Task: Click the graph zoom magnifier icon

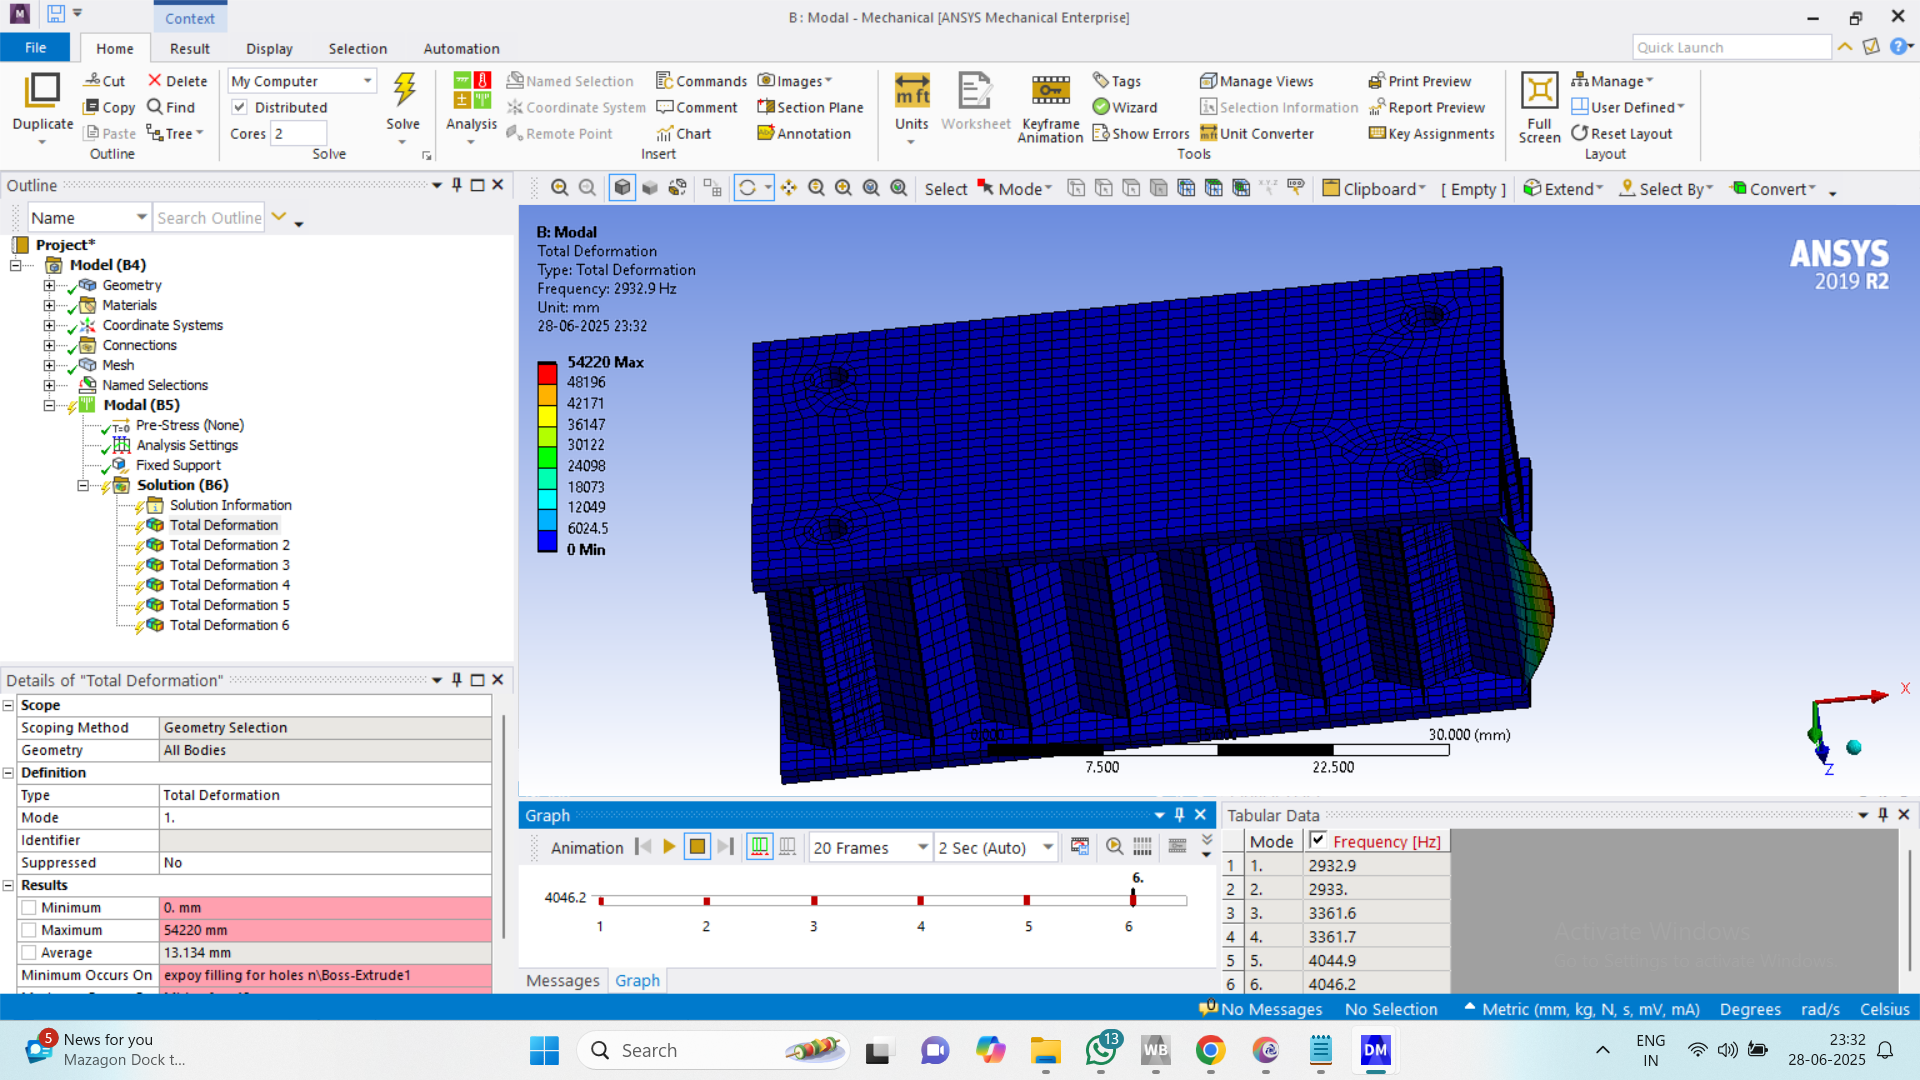Action: coord(1114,847)
